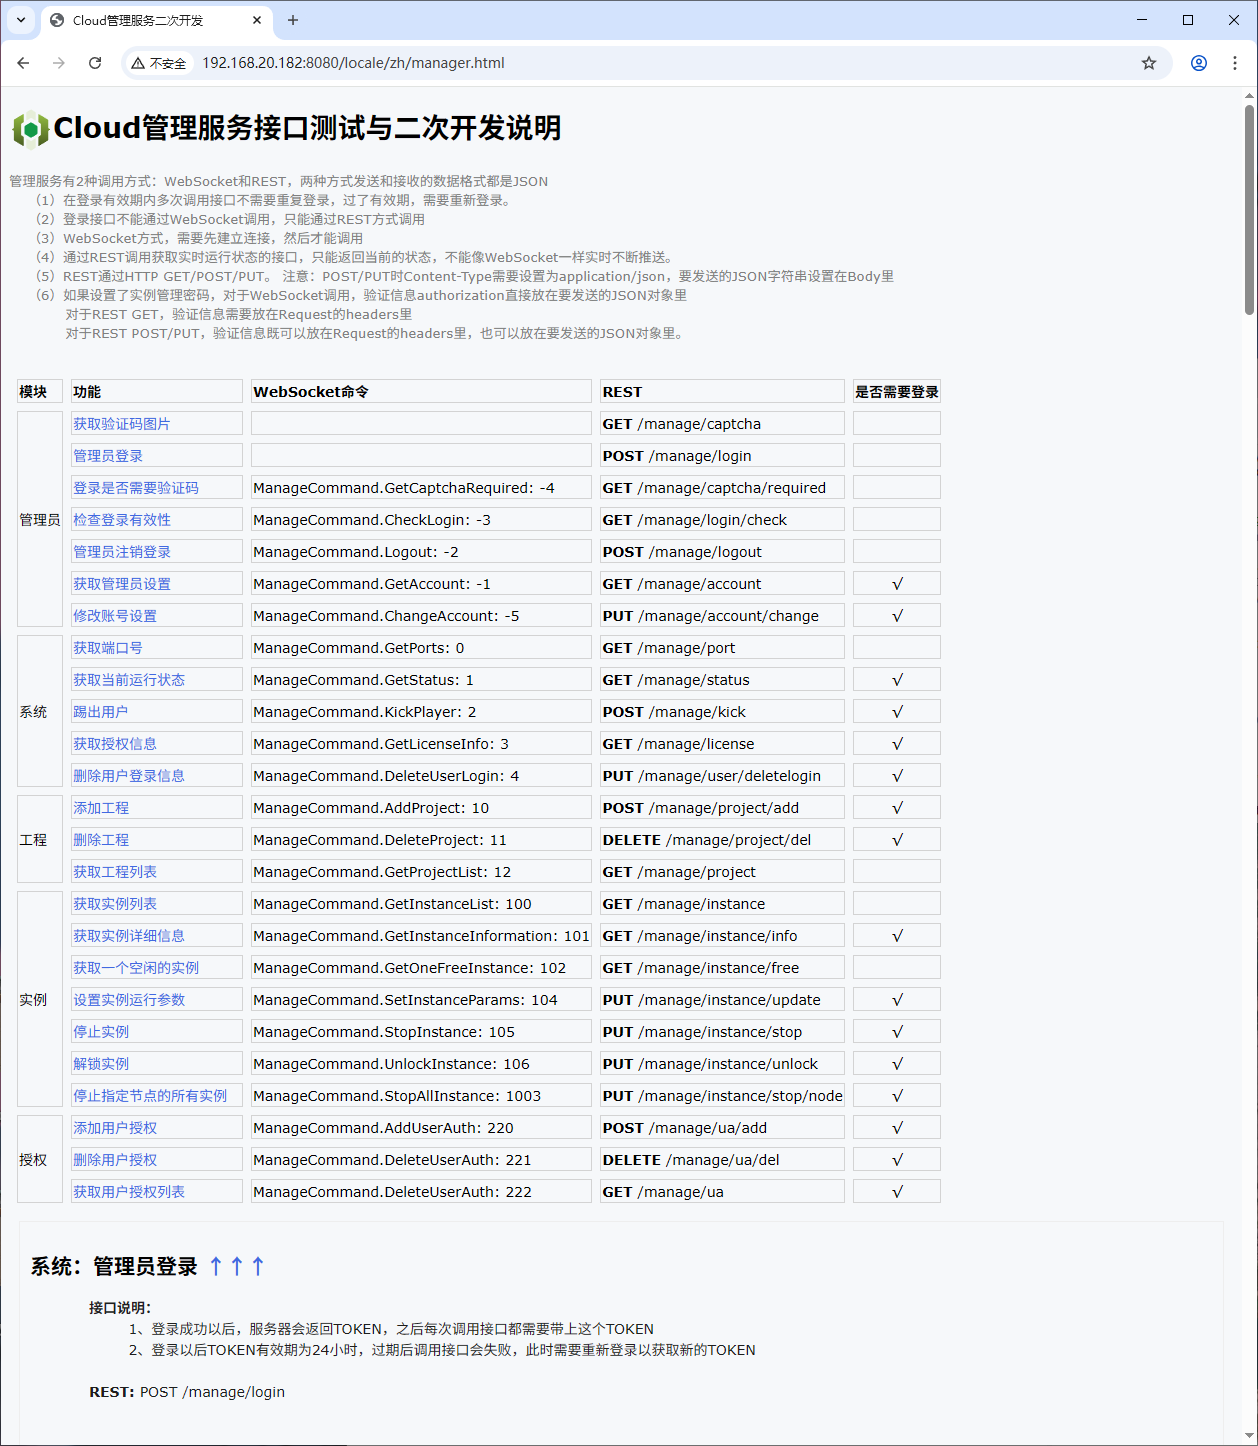Click the Cloud hexagon logo
Screen dimensions: 1258x1446
click(30, 129)
